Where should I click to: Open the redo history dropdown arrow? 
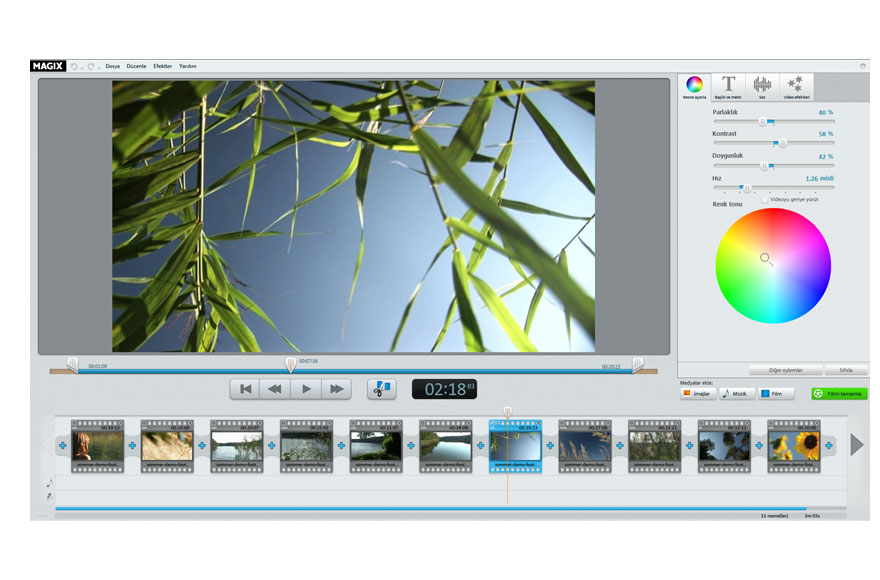pyautogui.click(x=99, y=68)
